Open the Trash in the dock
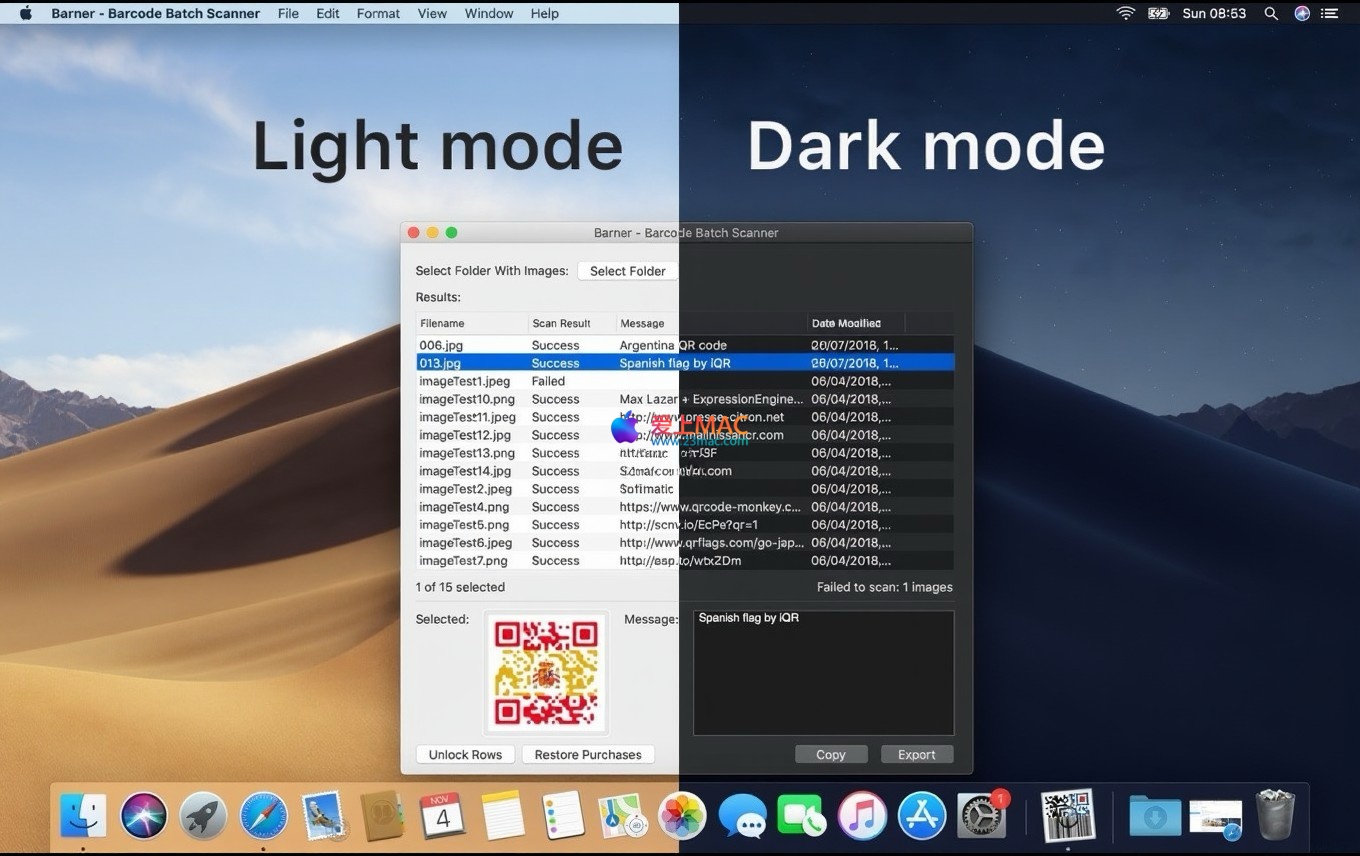This screenshot has height=856, width=1360. 1275,816
